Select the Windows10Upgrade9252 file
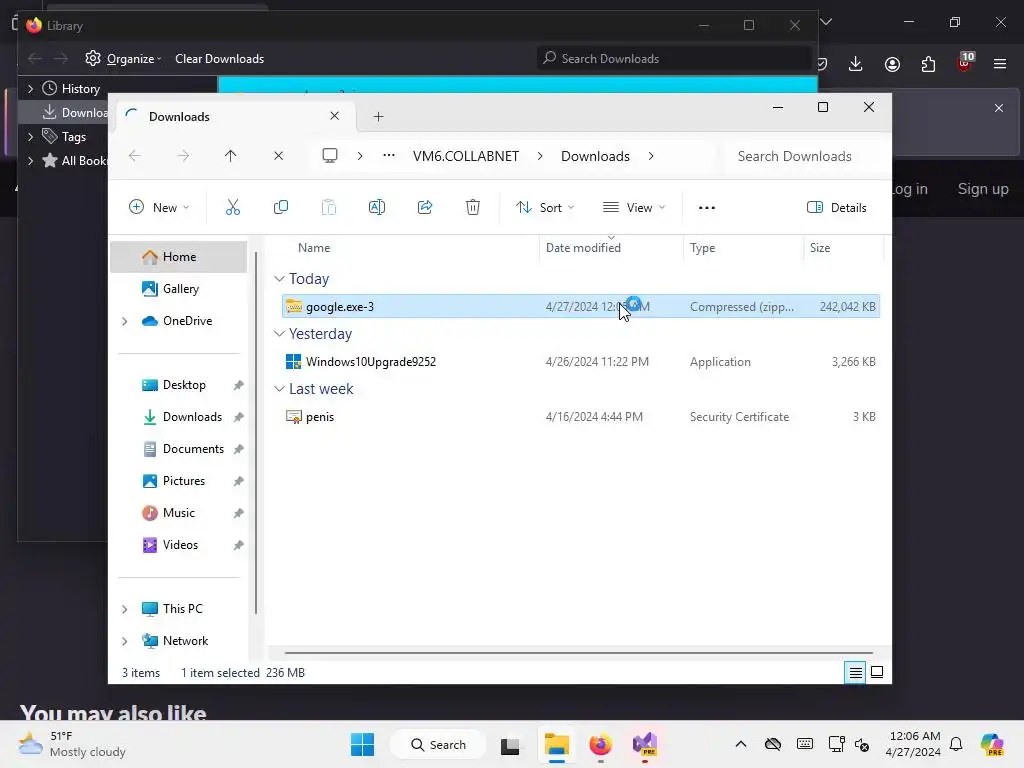This screenshot has height=768, width=1024. coord(581,362)
